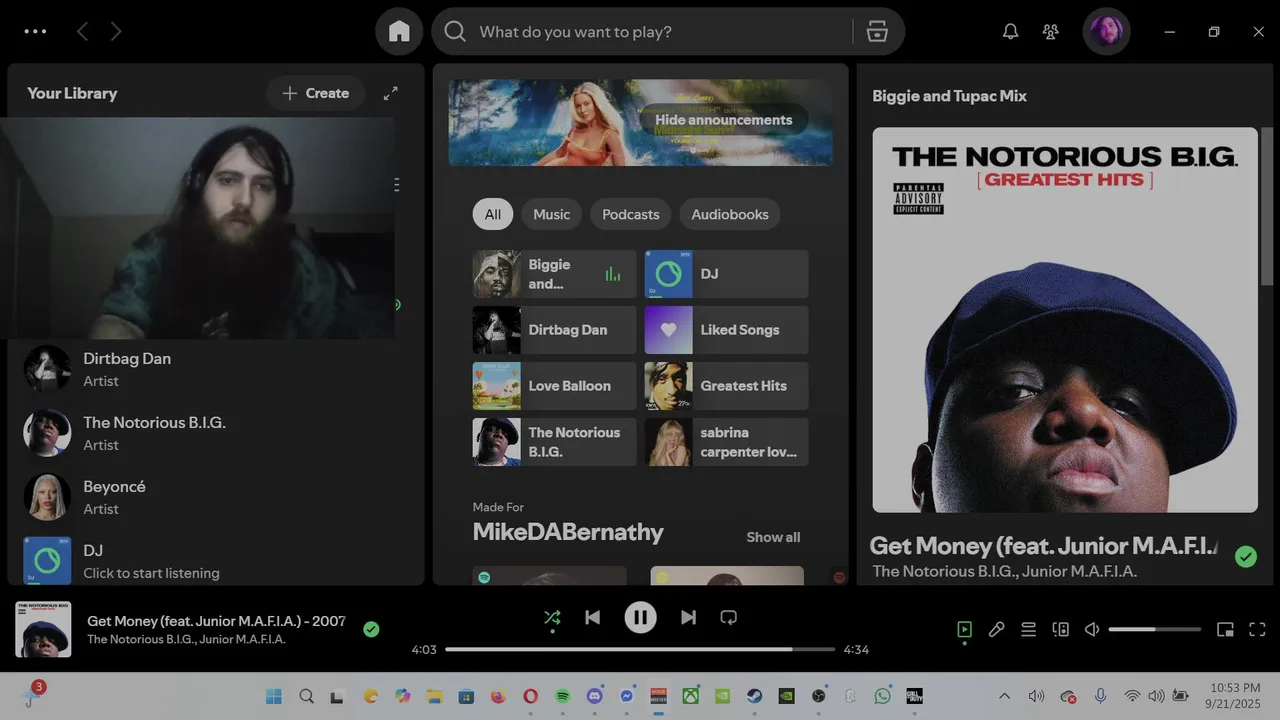
Task: Toggle repeat mode
Action: coord(728,617)
